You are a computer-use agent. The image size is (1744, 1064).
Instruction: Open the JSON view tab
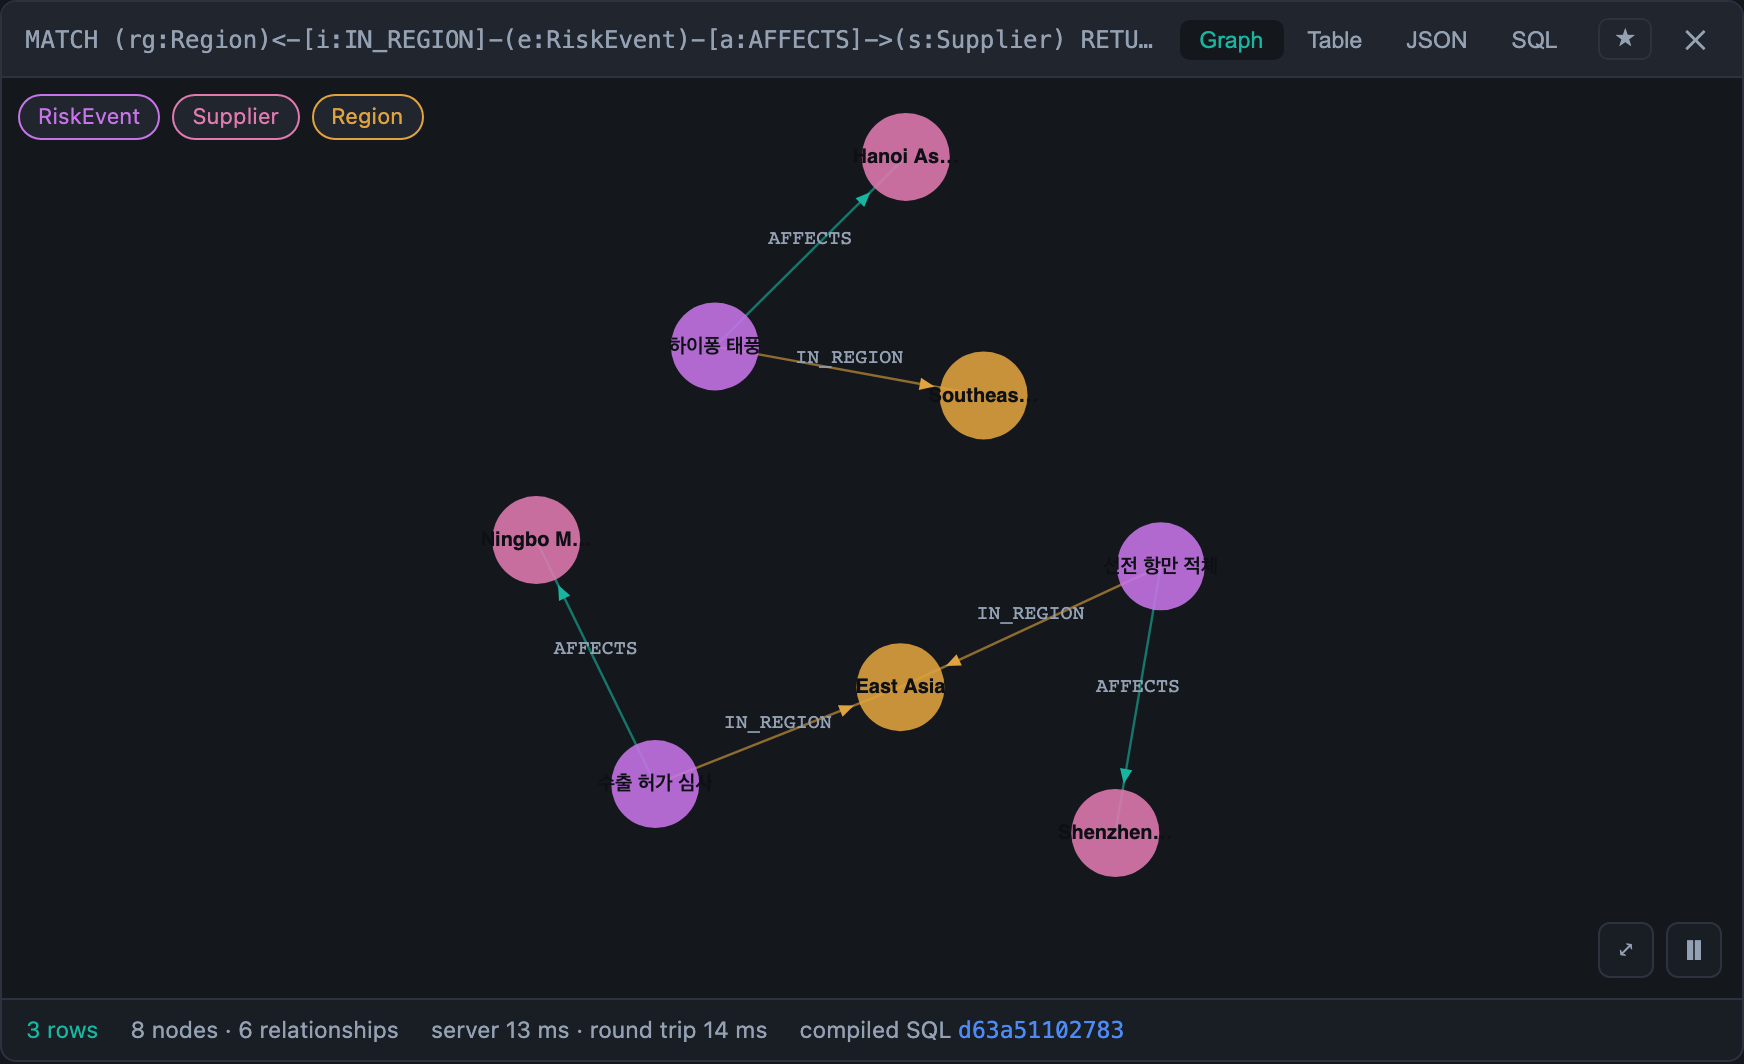click(x=1436, y=40)
